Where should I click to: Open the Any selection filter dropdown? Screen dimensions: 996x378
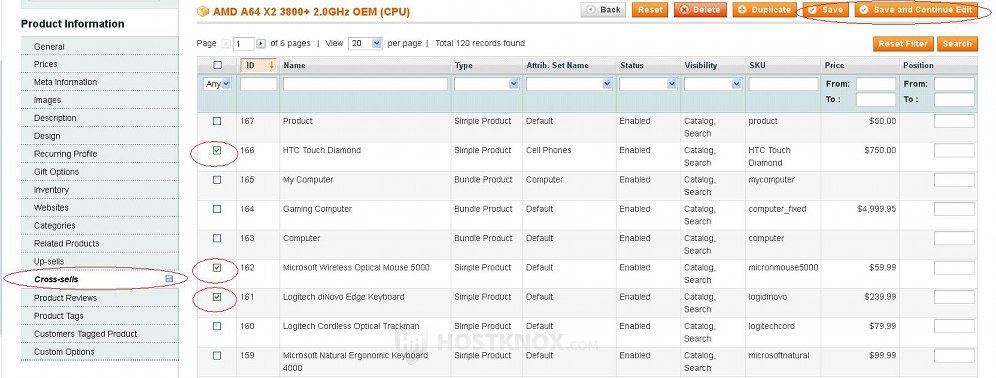click(x=217, y=84)
